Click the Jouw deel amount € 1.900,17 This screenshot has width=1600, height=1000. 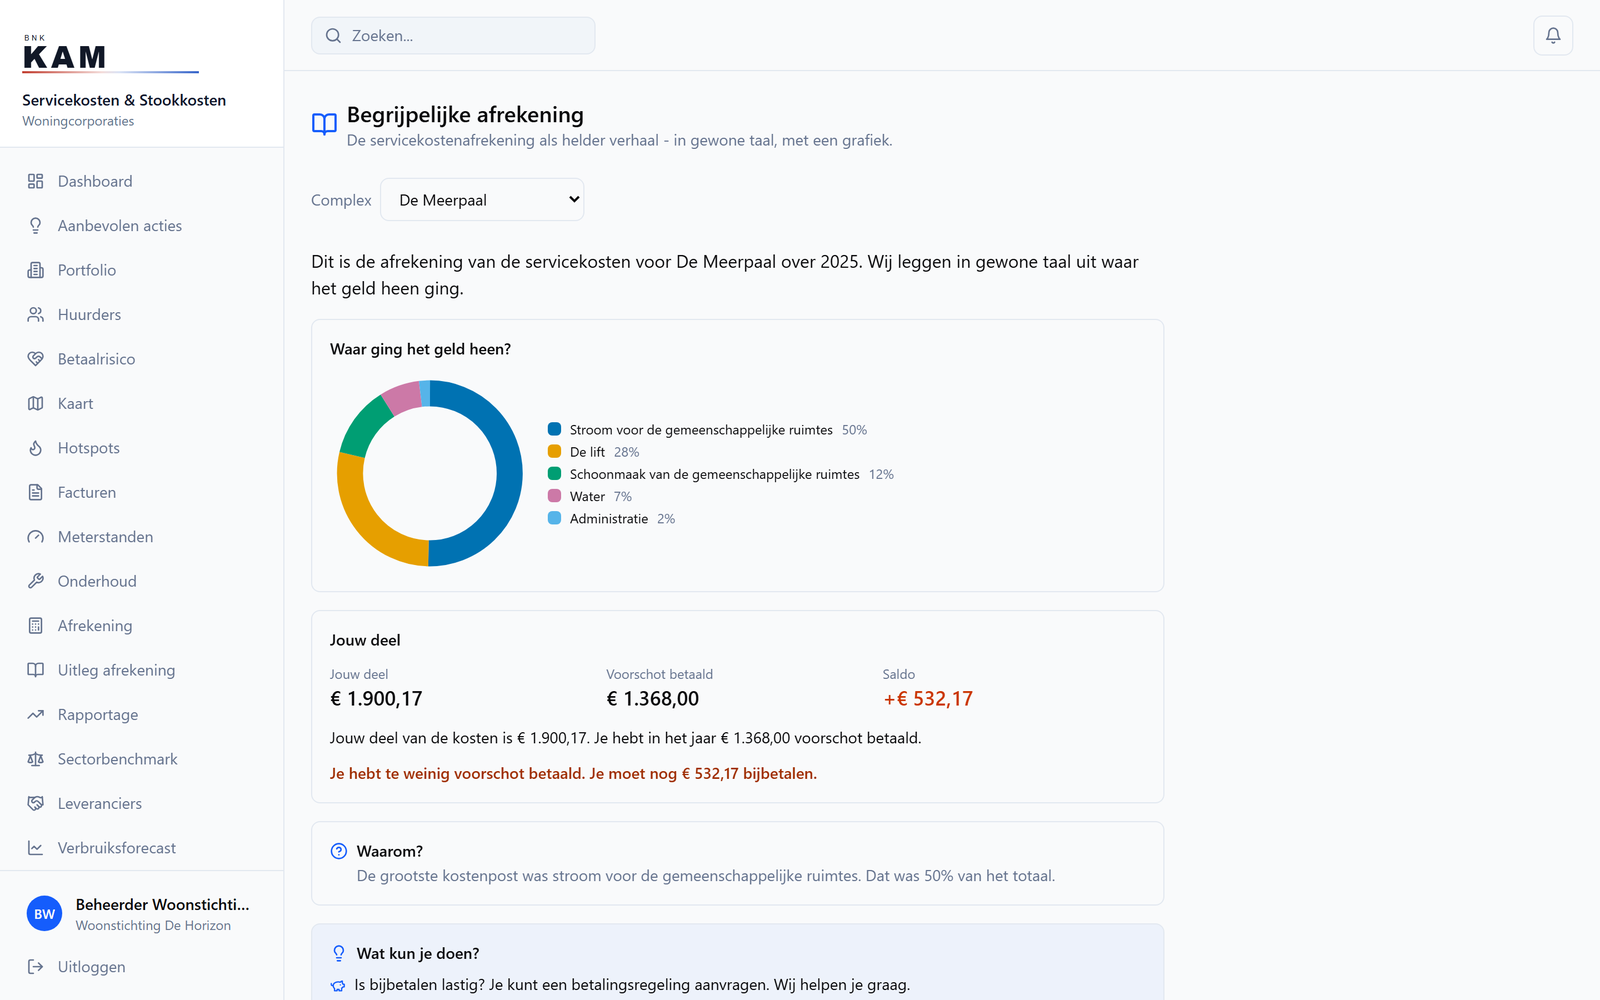[x=376, y=699]
